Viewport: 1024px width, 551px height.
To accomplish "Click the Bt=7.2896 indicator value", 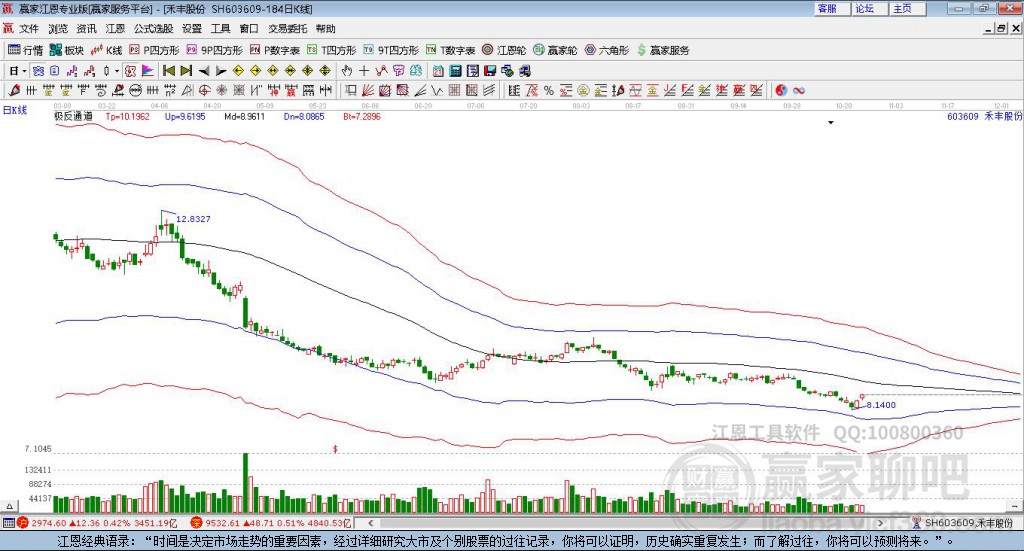I will [362, 116].
